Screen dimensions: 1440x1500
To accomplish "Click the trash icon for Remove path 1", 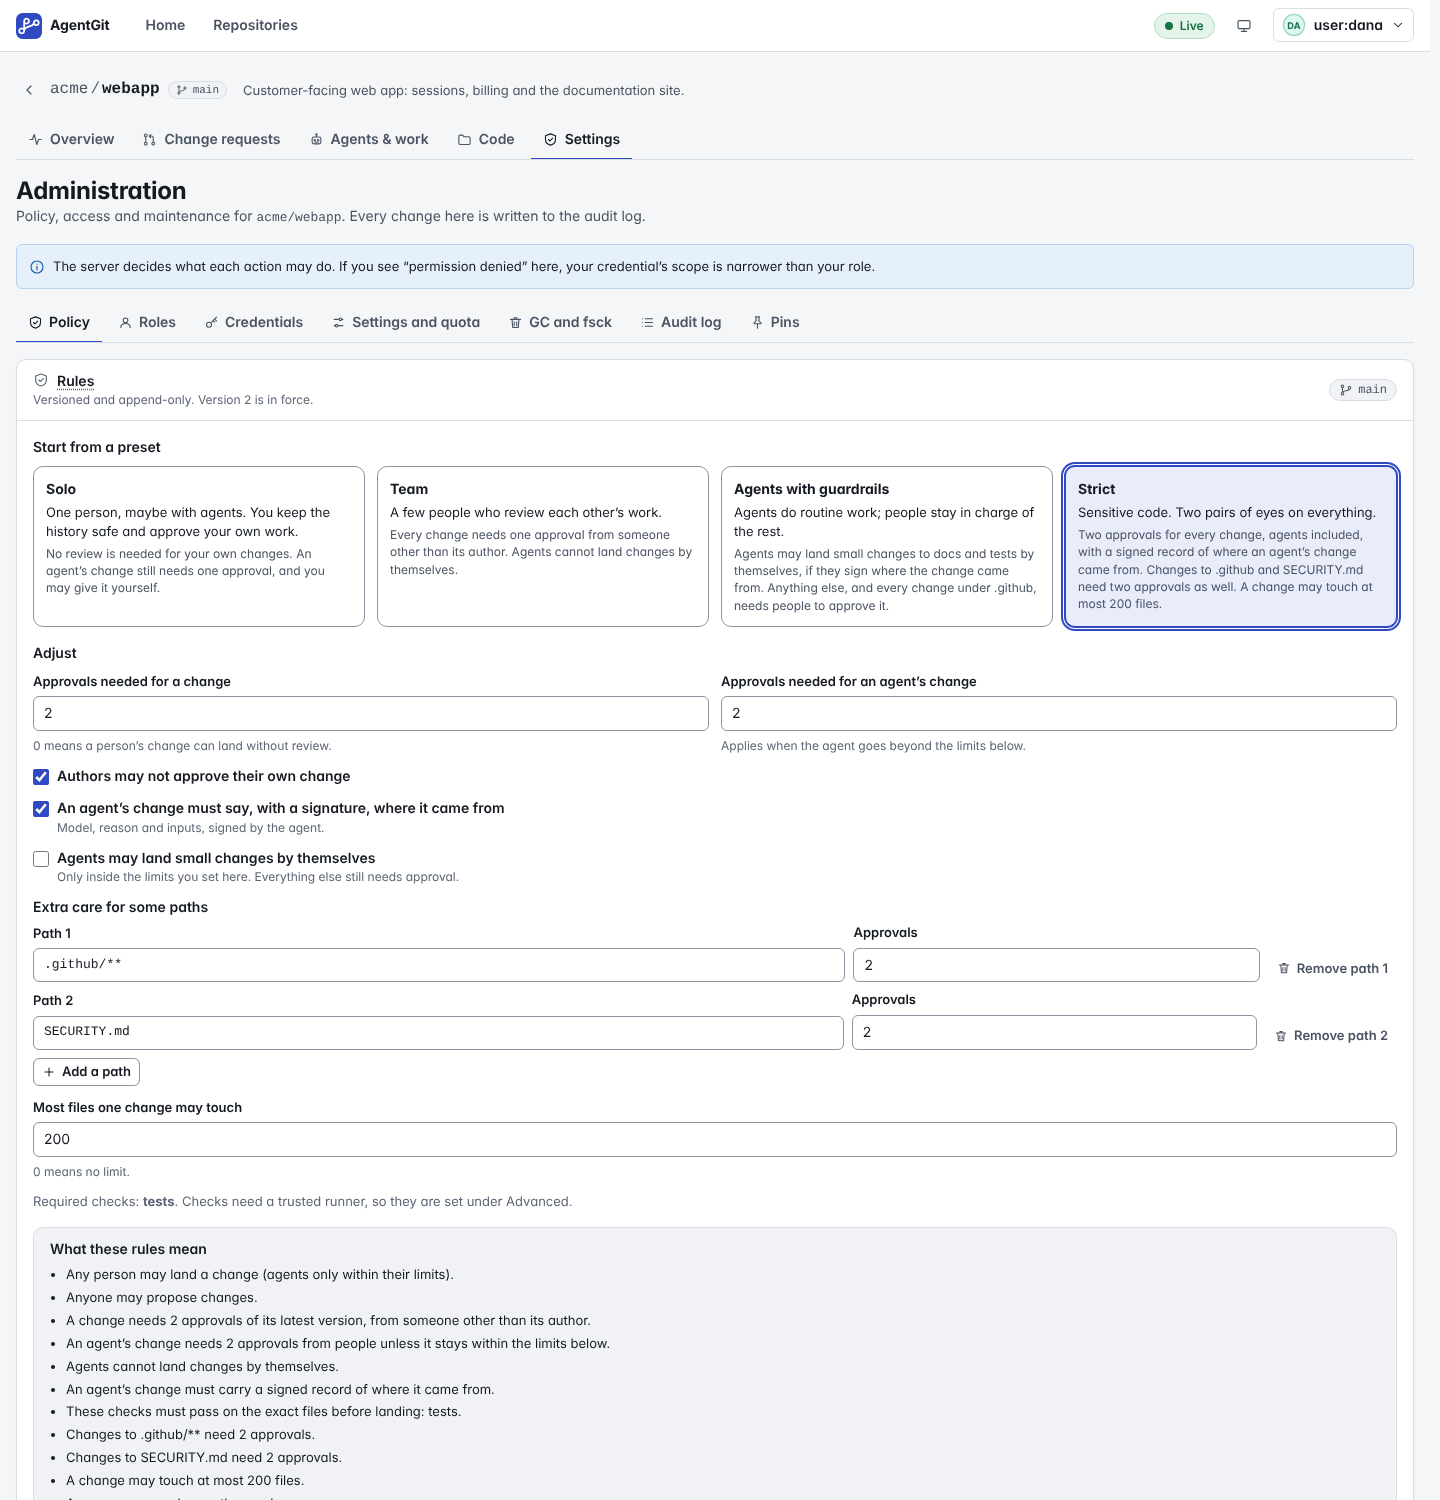I will [x=1284, y=969].
